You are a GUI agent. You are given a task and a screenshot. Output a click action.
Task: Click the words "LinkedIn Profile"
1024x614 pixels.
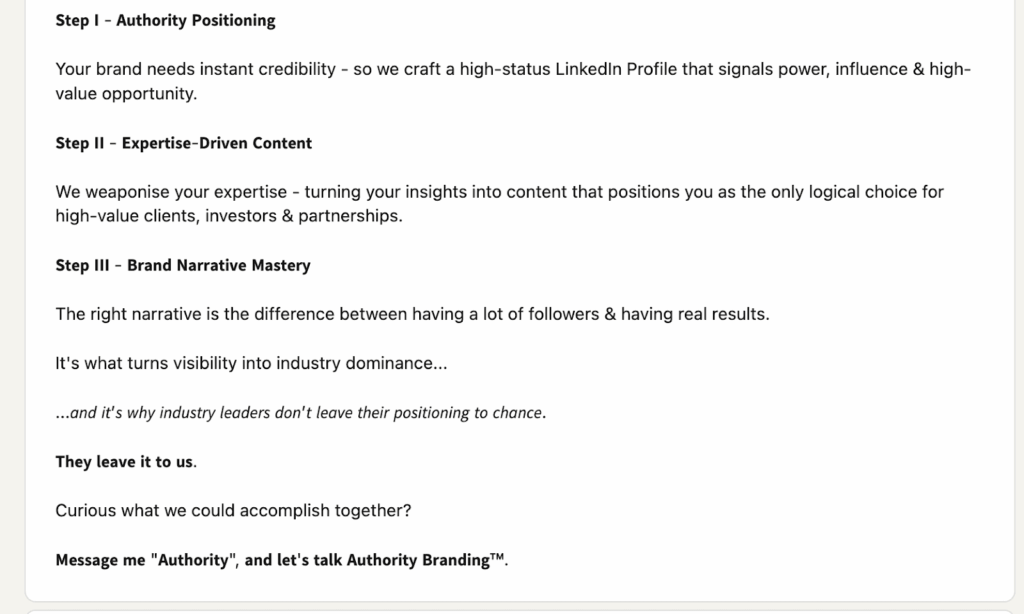616,70
